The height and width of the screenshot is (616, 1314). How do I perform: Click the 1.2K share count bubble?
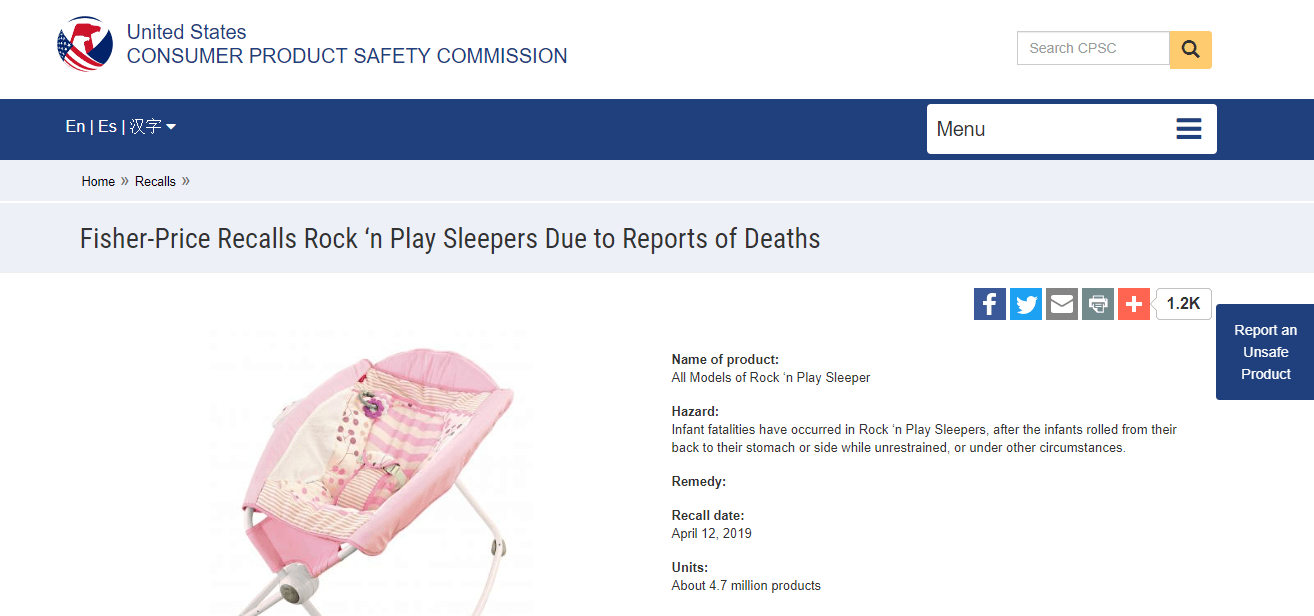1184,304
